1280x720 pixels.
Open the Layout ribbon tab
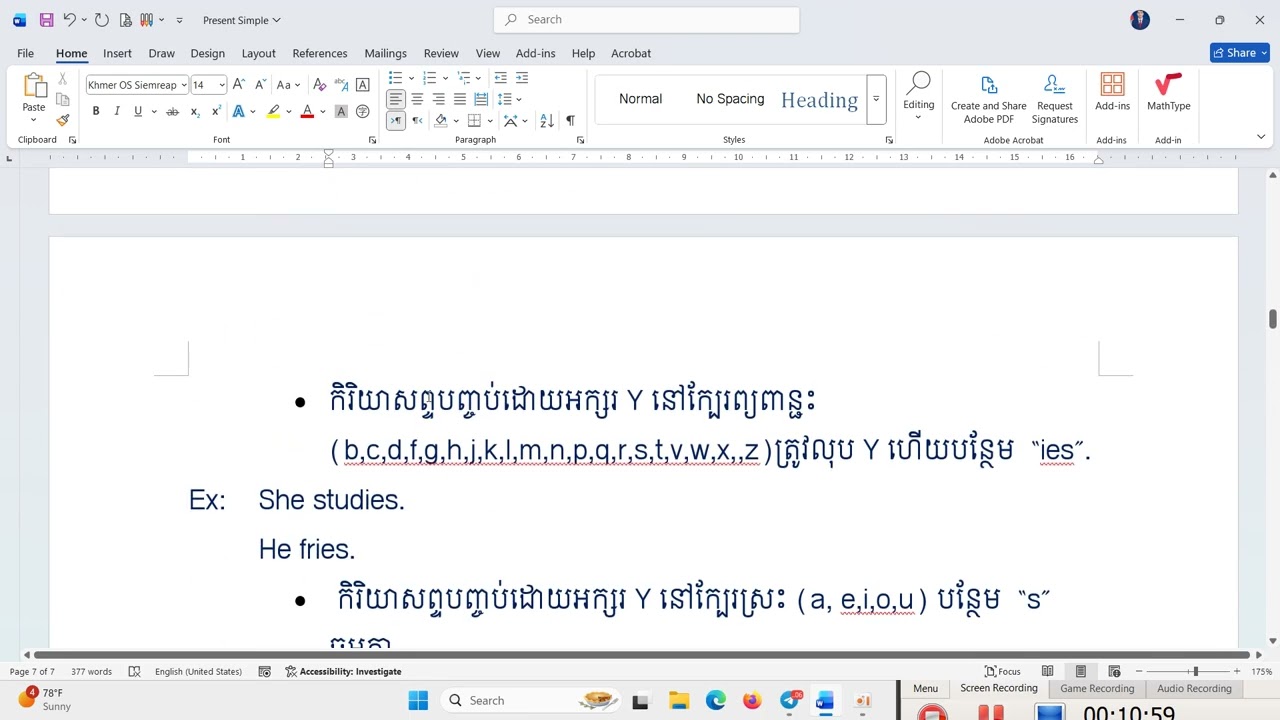[258, 53]
